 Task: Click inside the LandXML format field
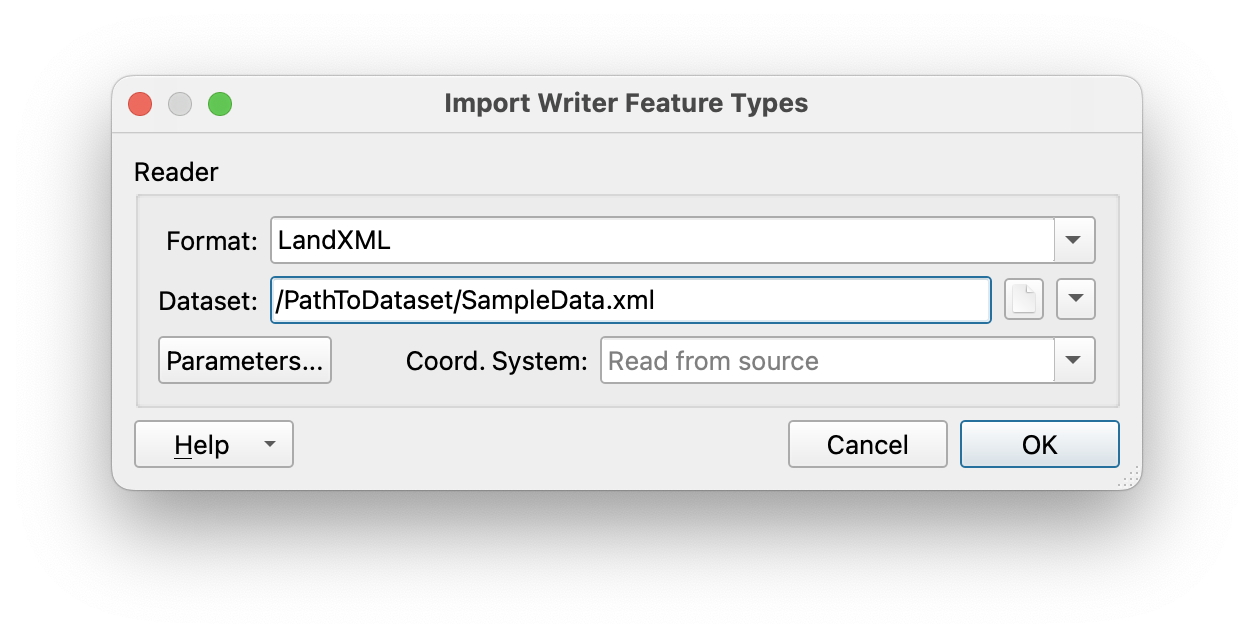coord(662,240)
